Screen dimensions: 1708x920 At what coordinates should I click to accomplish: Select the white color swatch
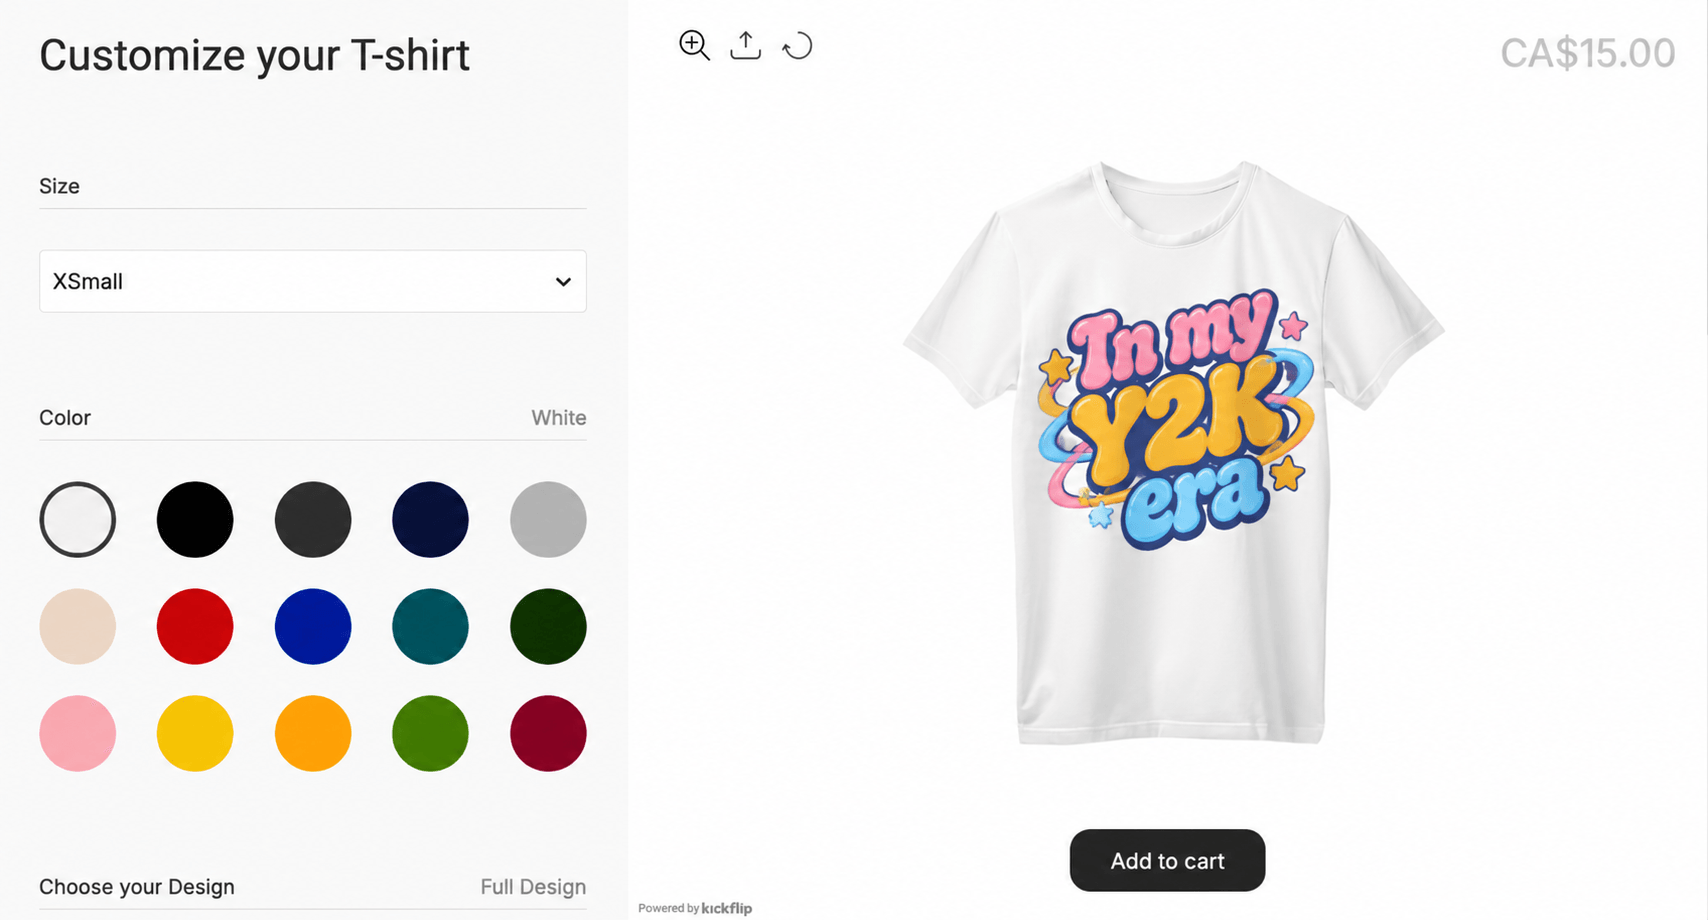tap(78, 520)
